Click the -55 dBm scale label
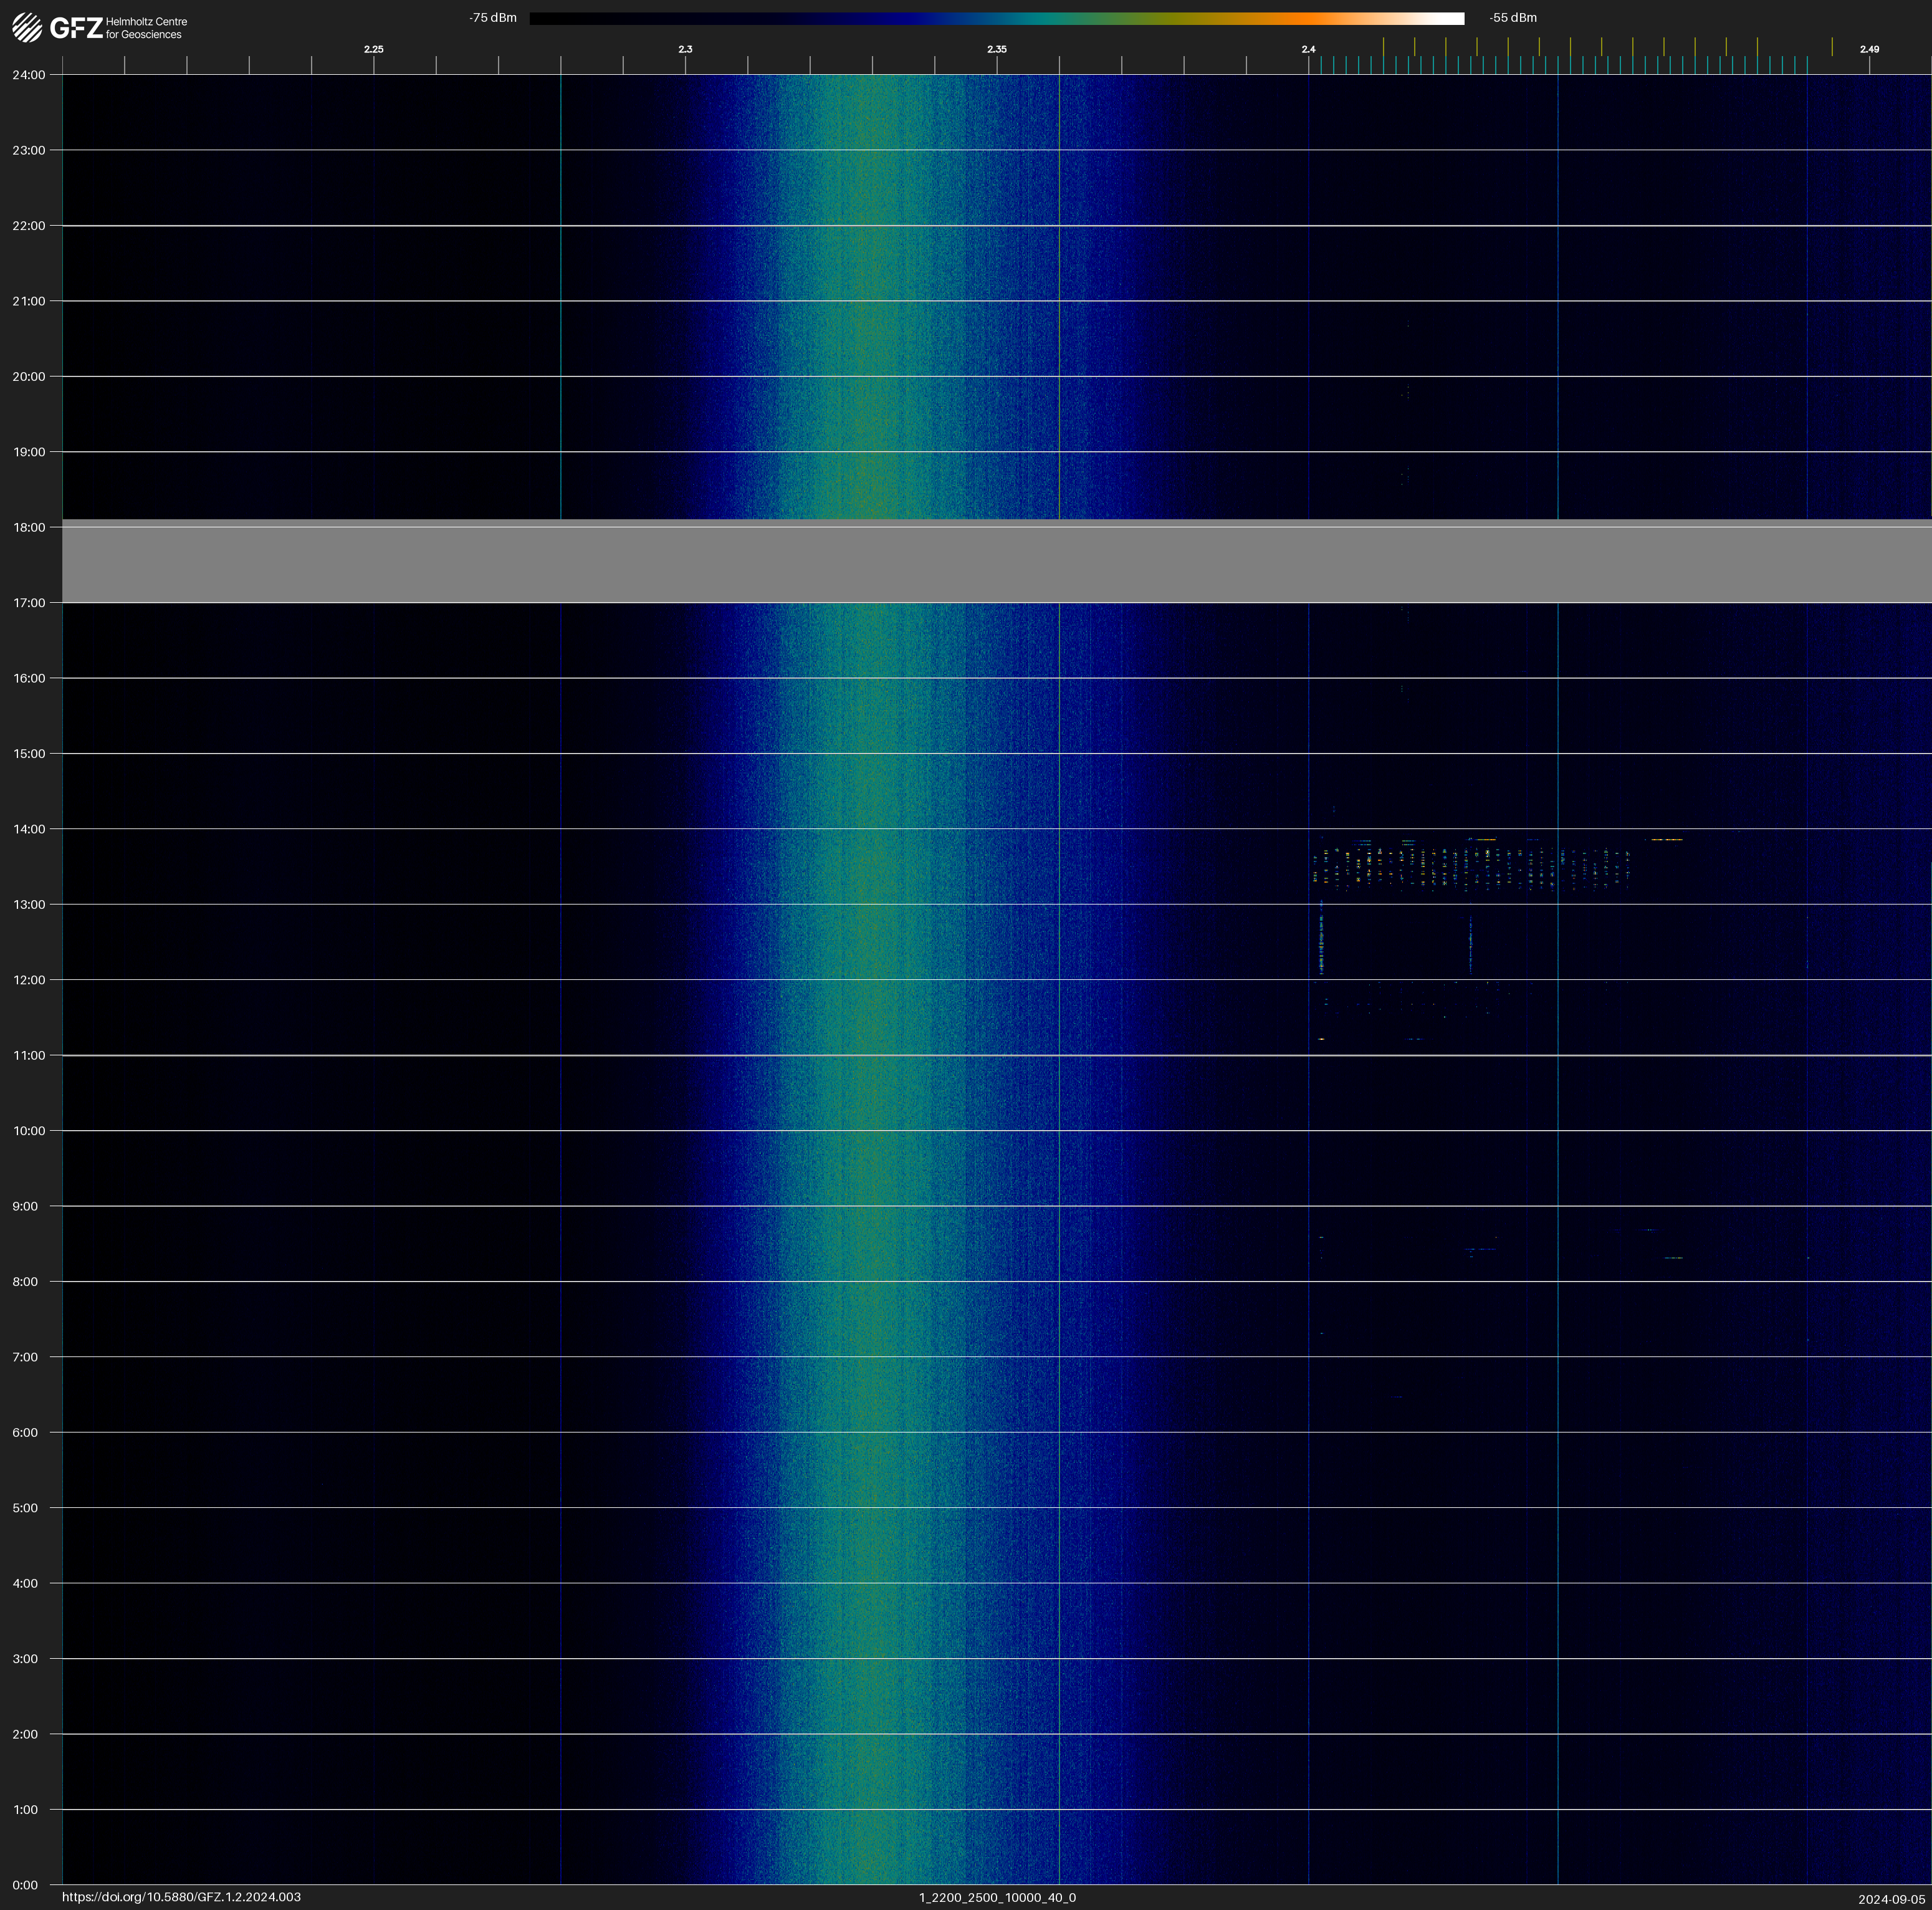The width and height of the screenshot is (1932, 1910). pos(1513,18)
